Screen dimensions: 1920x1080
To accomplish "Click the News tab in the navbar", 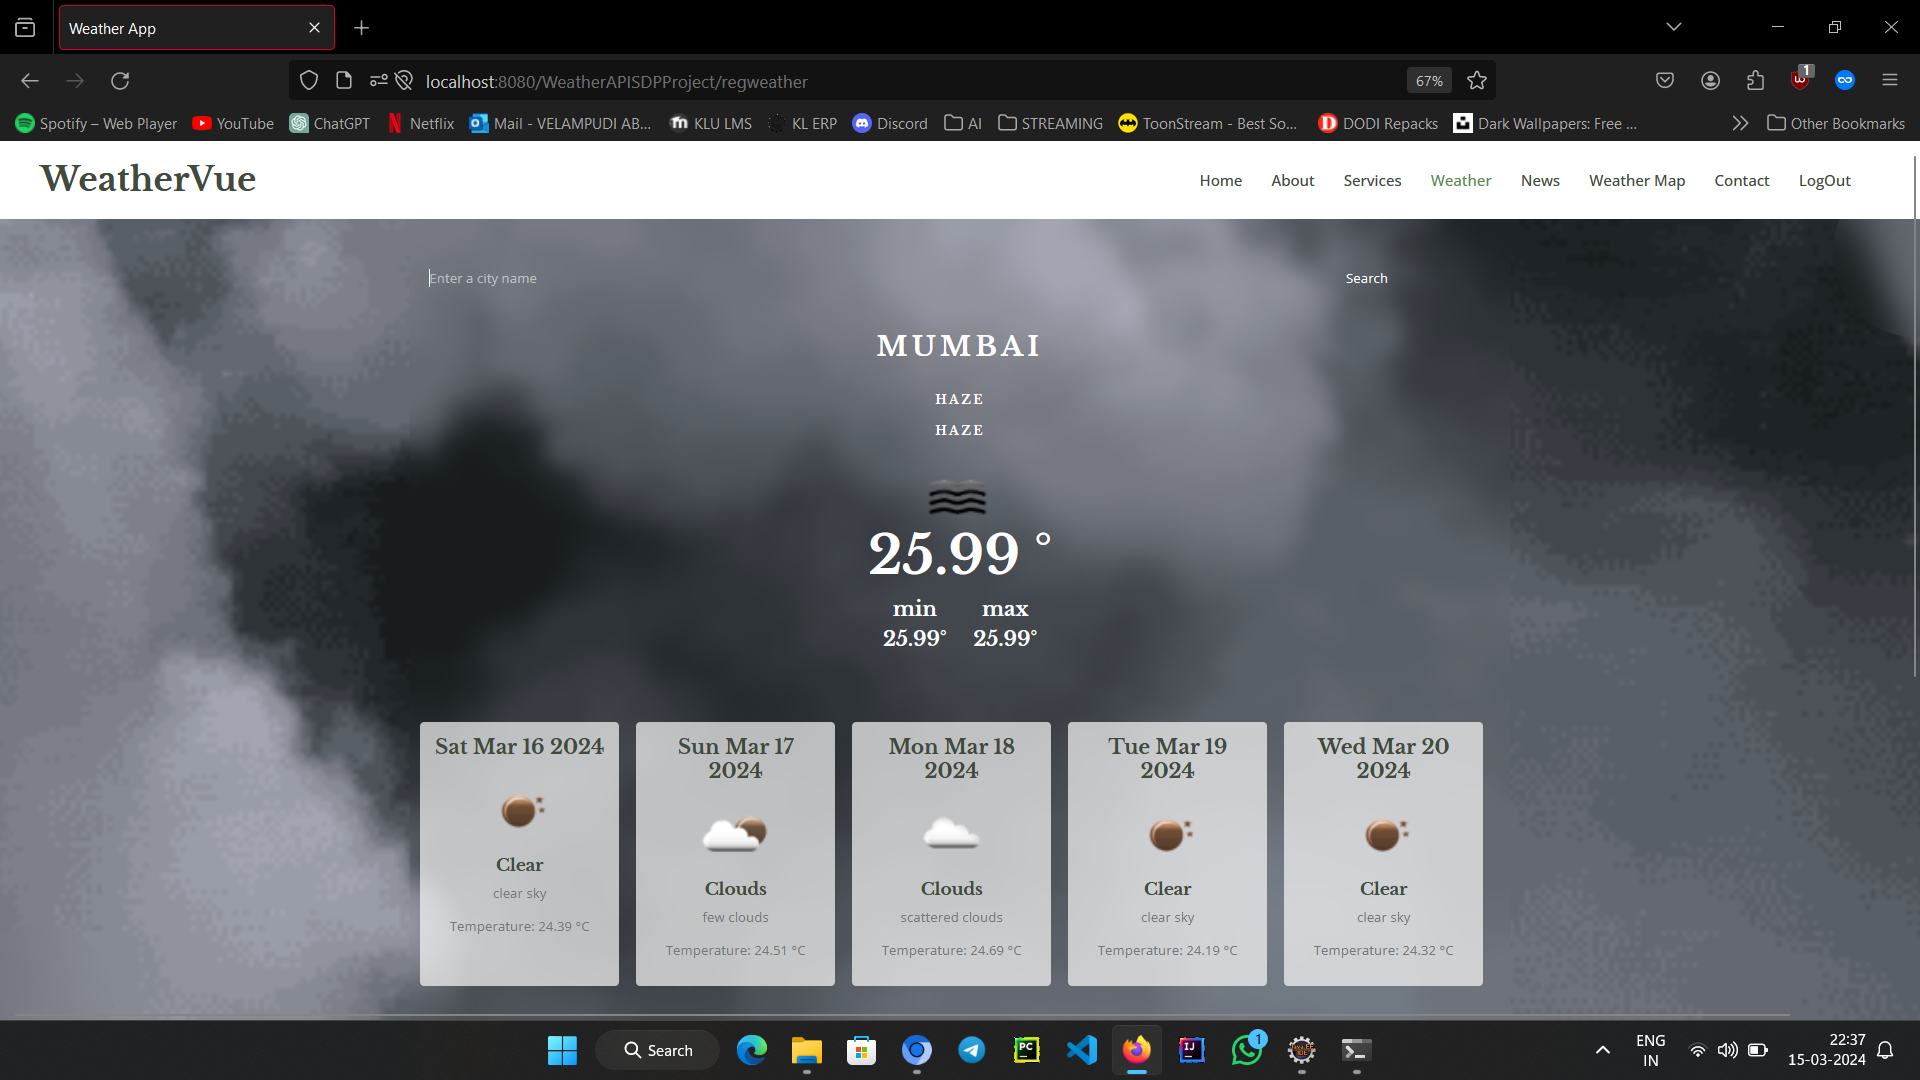I will [x=1540, y=181].
